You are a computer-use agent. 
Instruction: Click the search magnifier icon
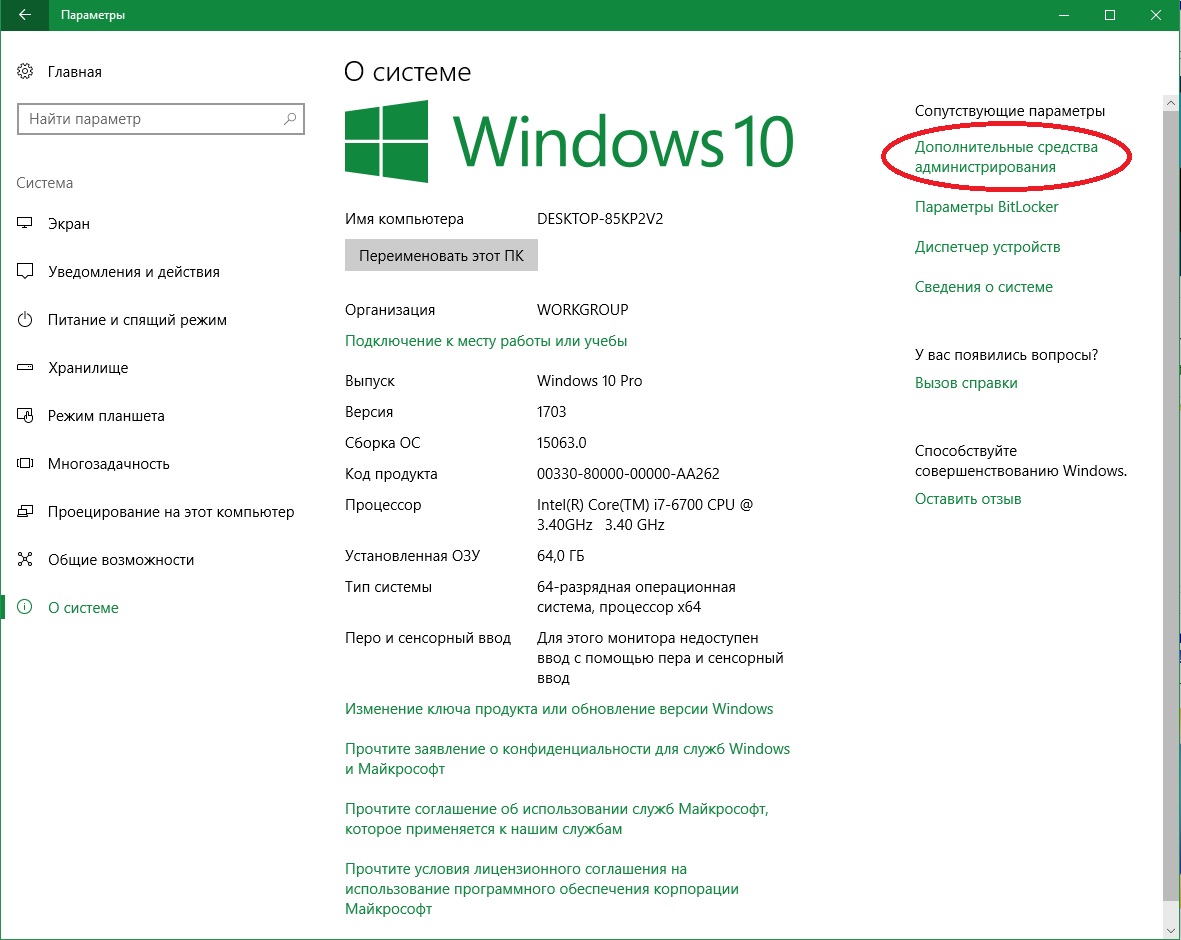click(290, 119)
